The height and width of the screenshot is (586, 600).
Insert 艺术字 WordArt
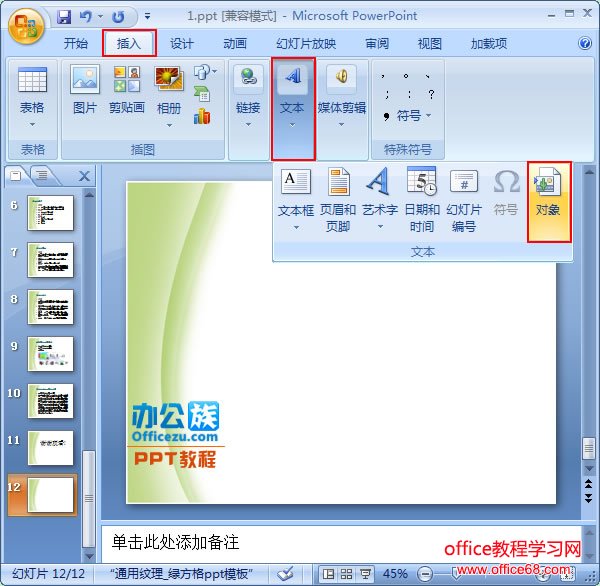click(380, 193)
